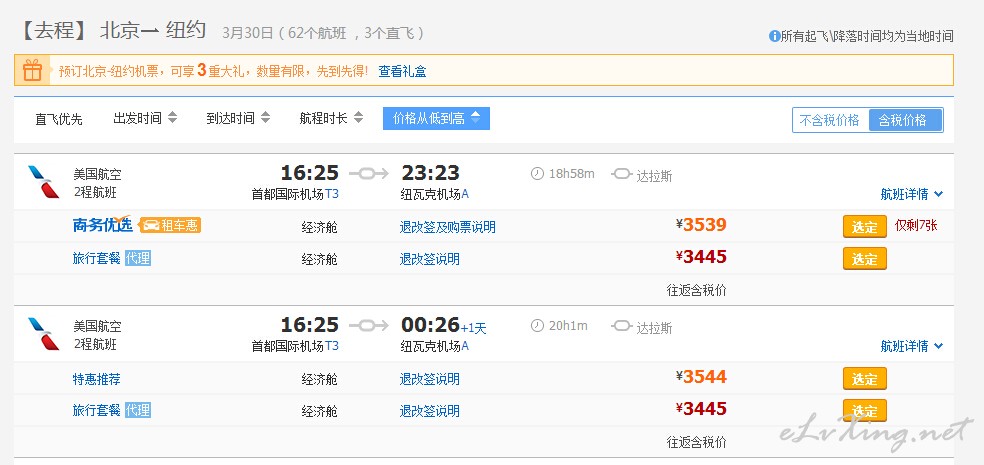Click stopover icon before 达拉斯 on 18h58m flight
Screen dimensions: 984x465
click(621, 174)
